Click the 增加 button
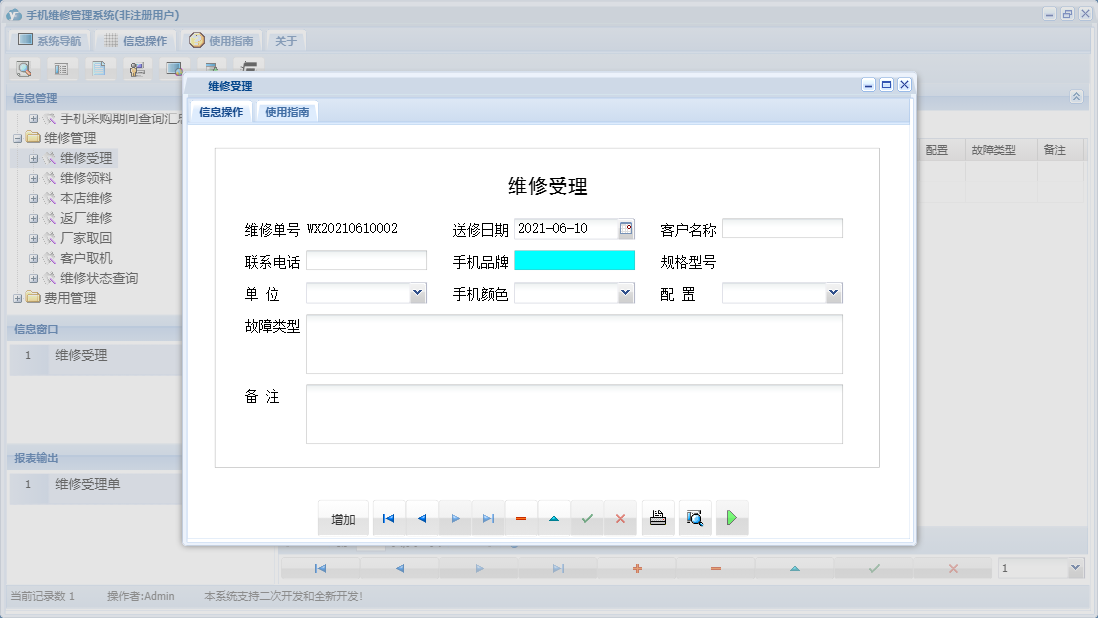1098x618 pixels. 343,519
